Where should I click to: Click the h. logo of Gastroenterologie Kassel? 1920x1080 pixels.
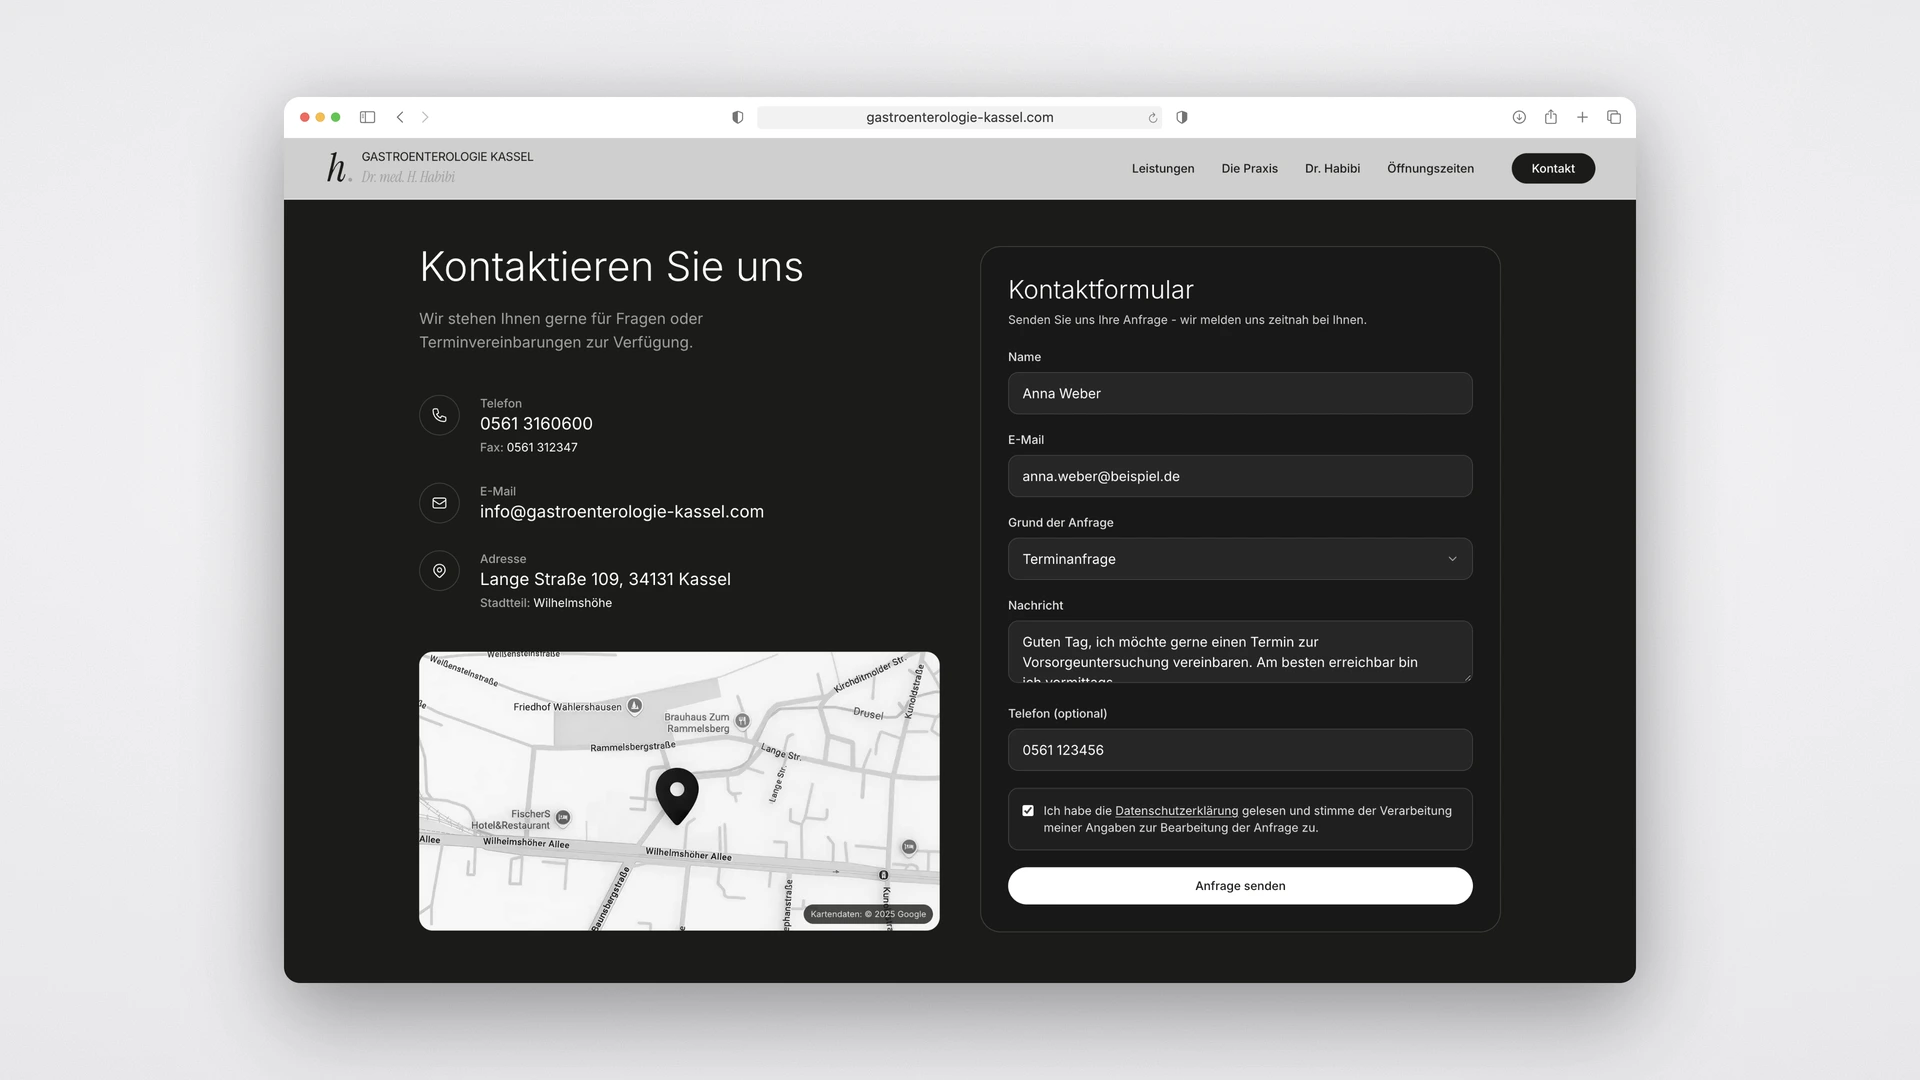[x=338, y=167]
